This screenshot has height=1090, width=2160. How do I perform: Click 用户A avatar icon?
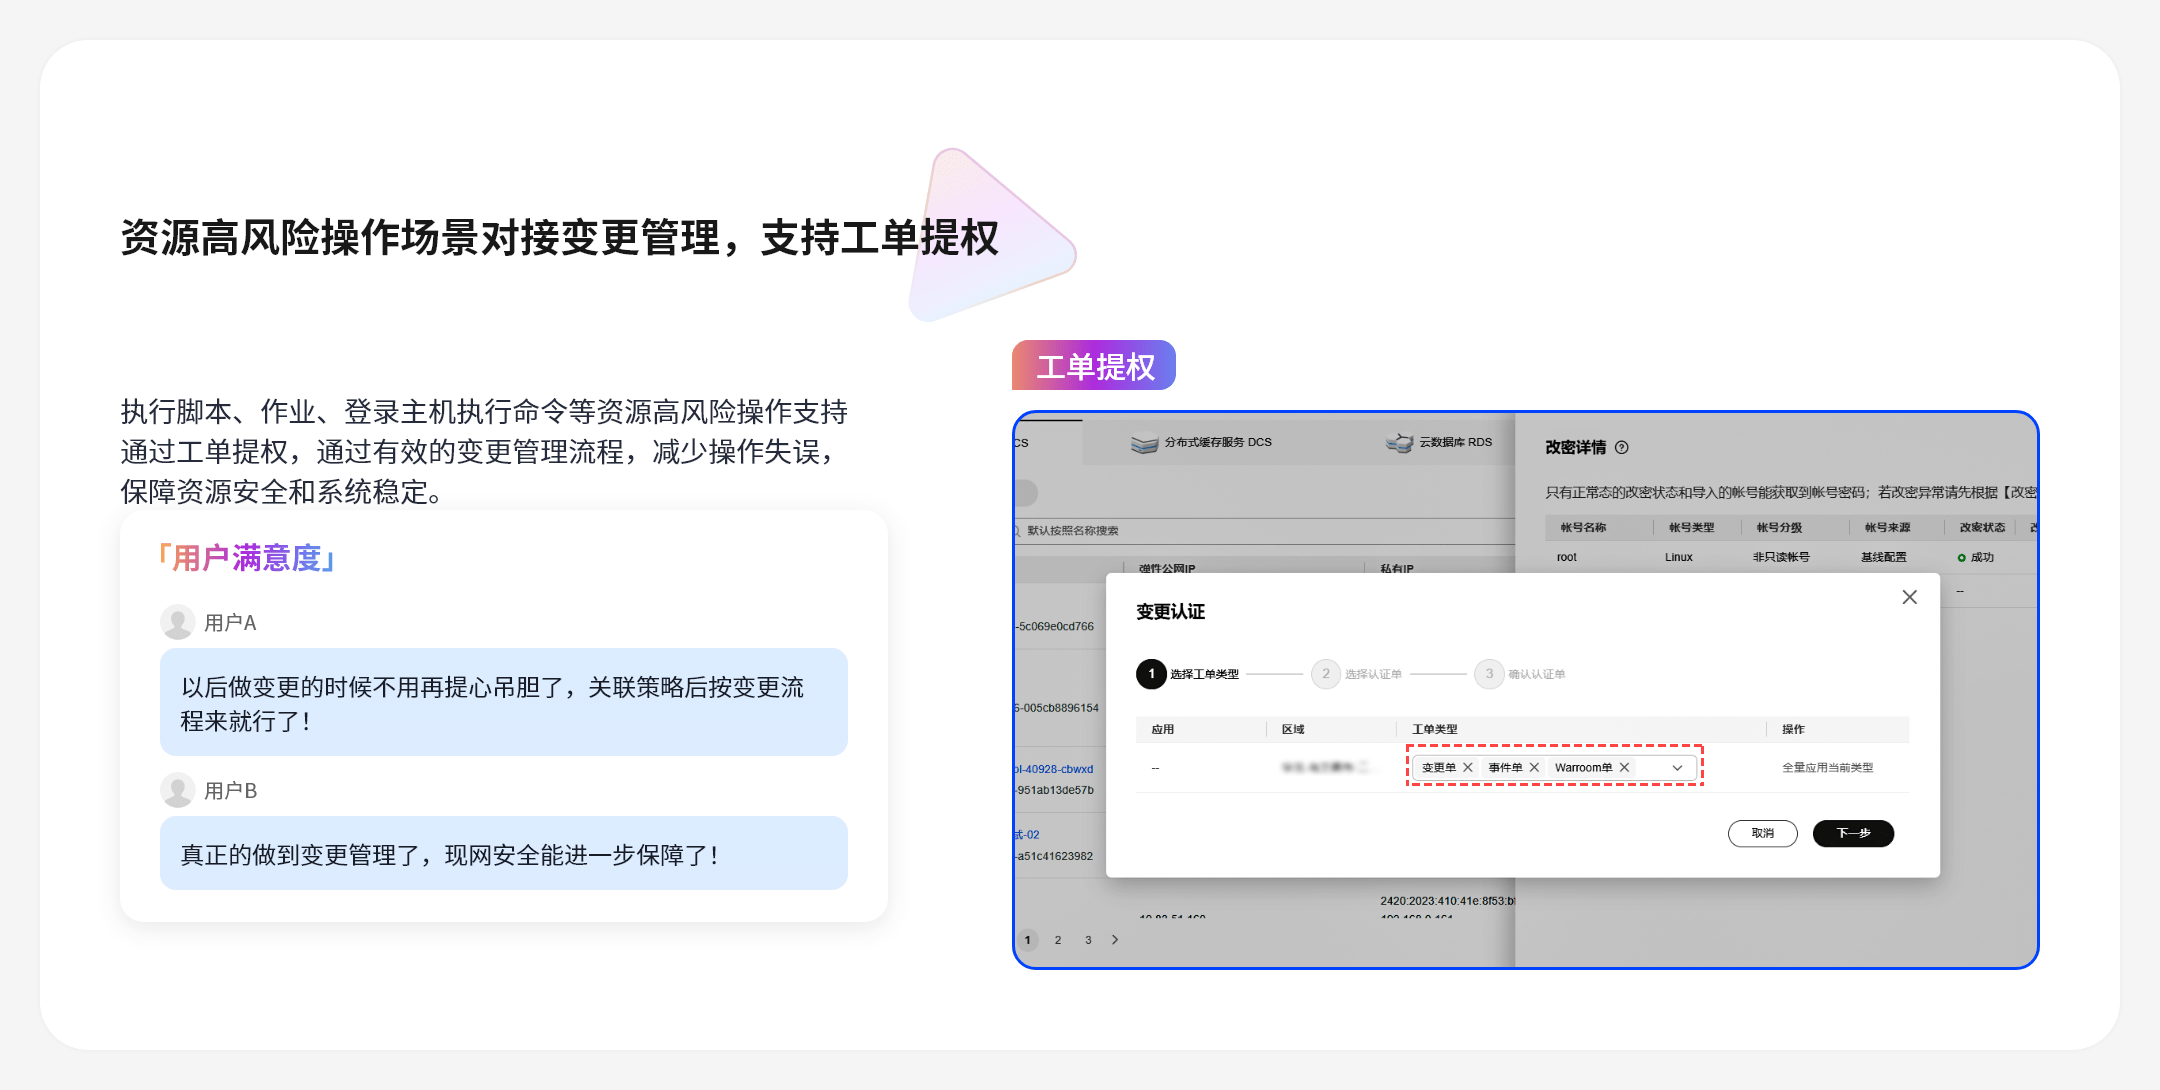(x=178, y=621)
